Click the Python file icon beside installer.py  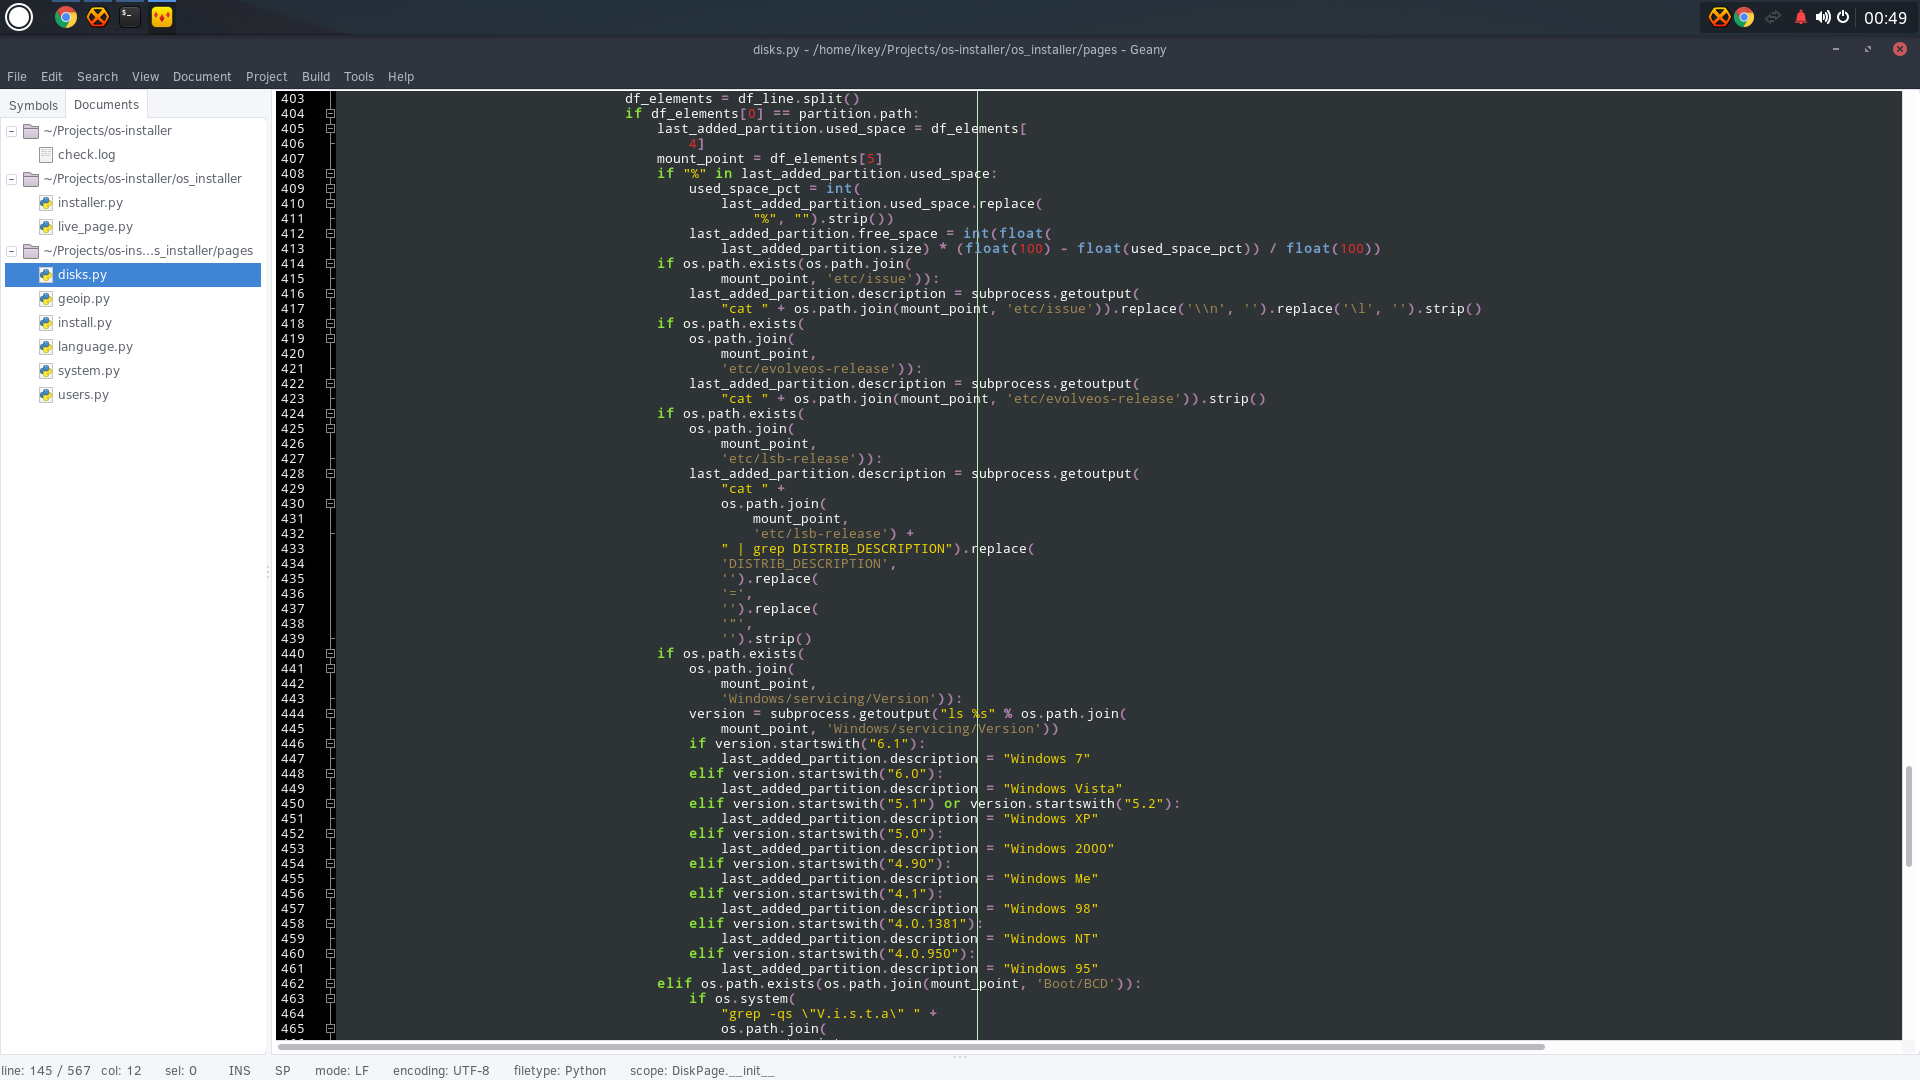coord(46,203)
